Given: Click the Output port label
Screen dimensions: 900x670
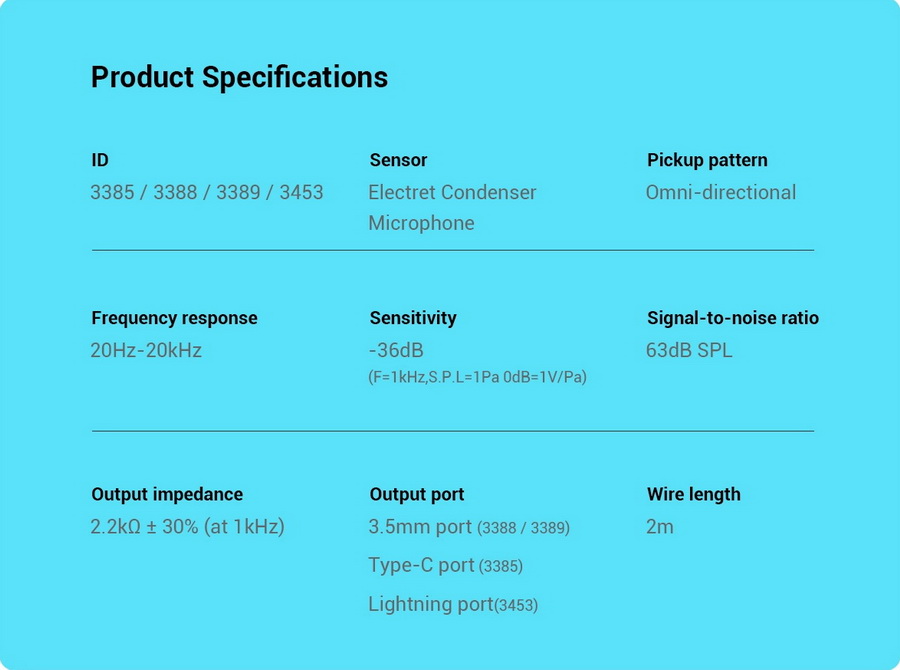Looking at the screenshot, I should click(x=417, y=494).
